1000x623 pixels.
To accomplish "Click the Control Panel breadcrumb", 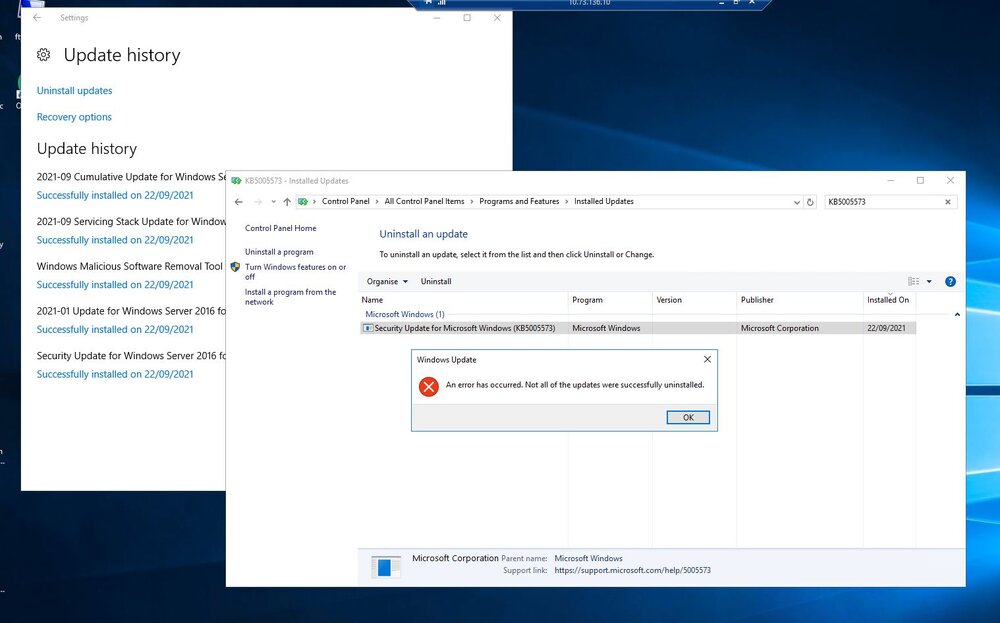I will point(345,202).
